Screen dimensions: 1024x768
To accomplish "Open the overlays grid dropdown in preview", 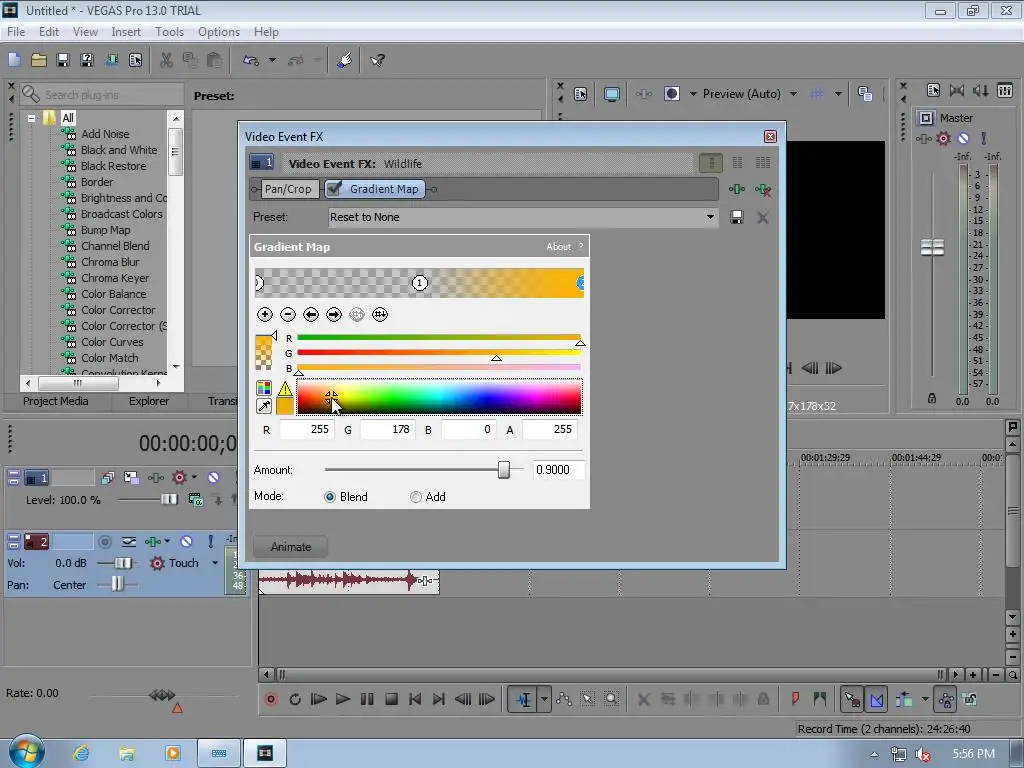I will coord(838,94).
